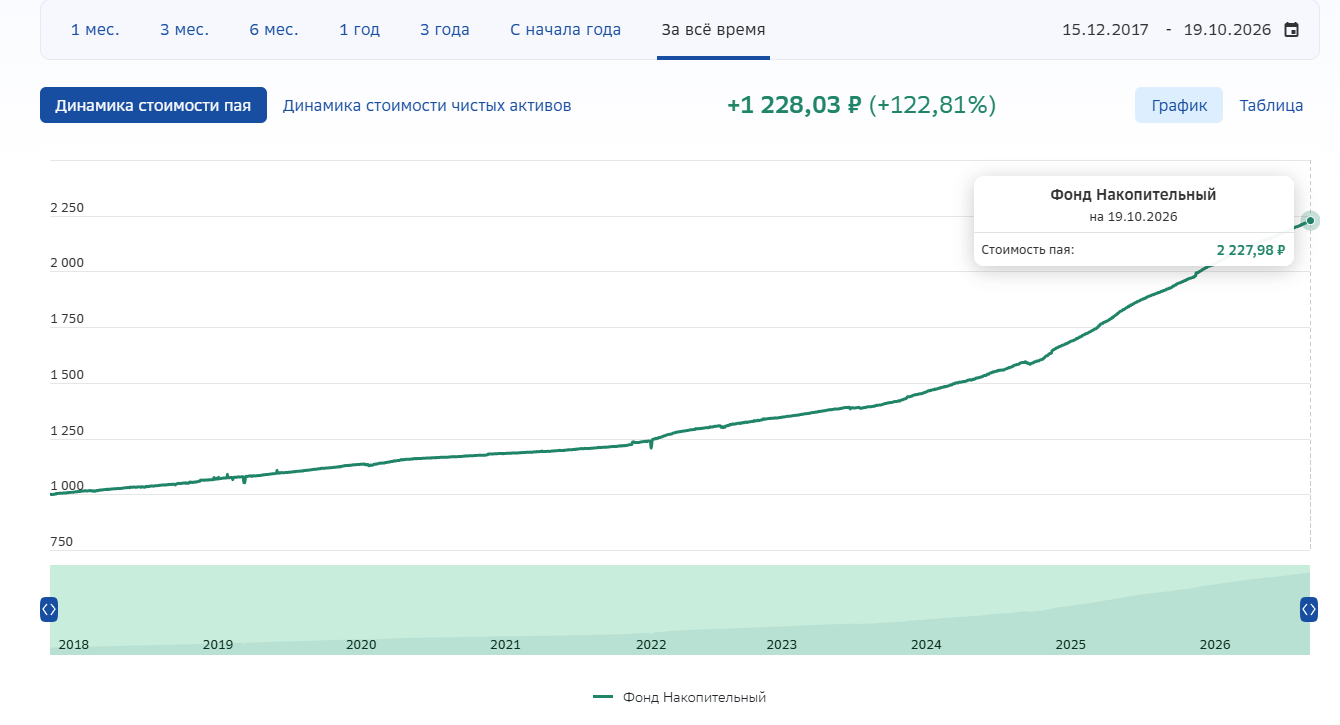This screenshot has height=725, width=1340.
Task: Click the 2023 label in range navigator
Action: tap(782, 645)
